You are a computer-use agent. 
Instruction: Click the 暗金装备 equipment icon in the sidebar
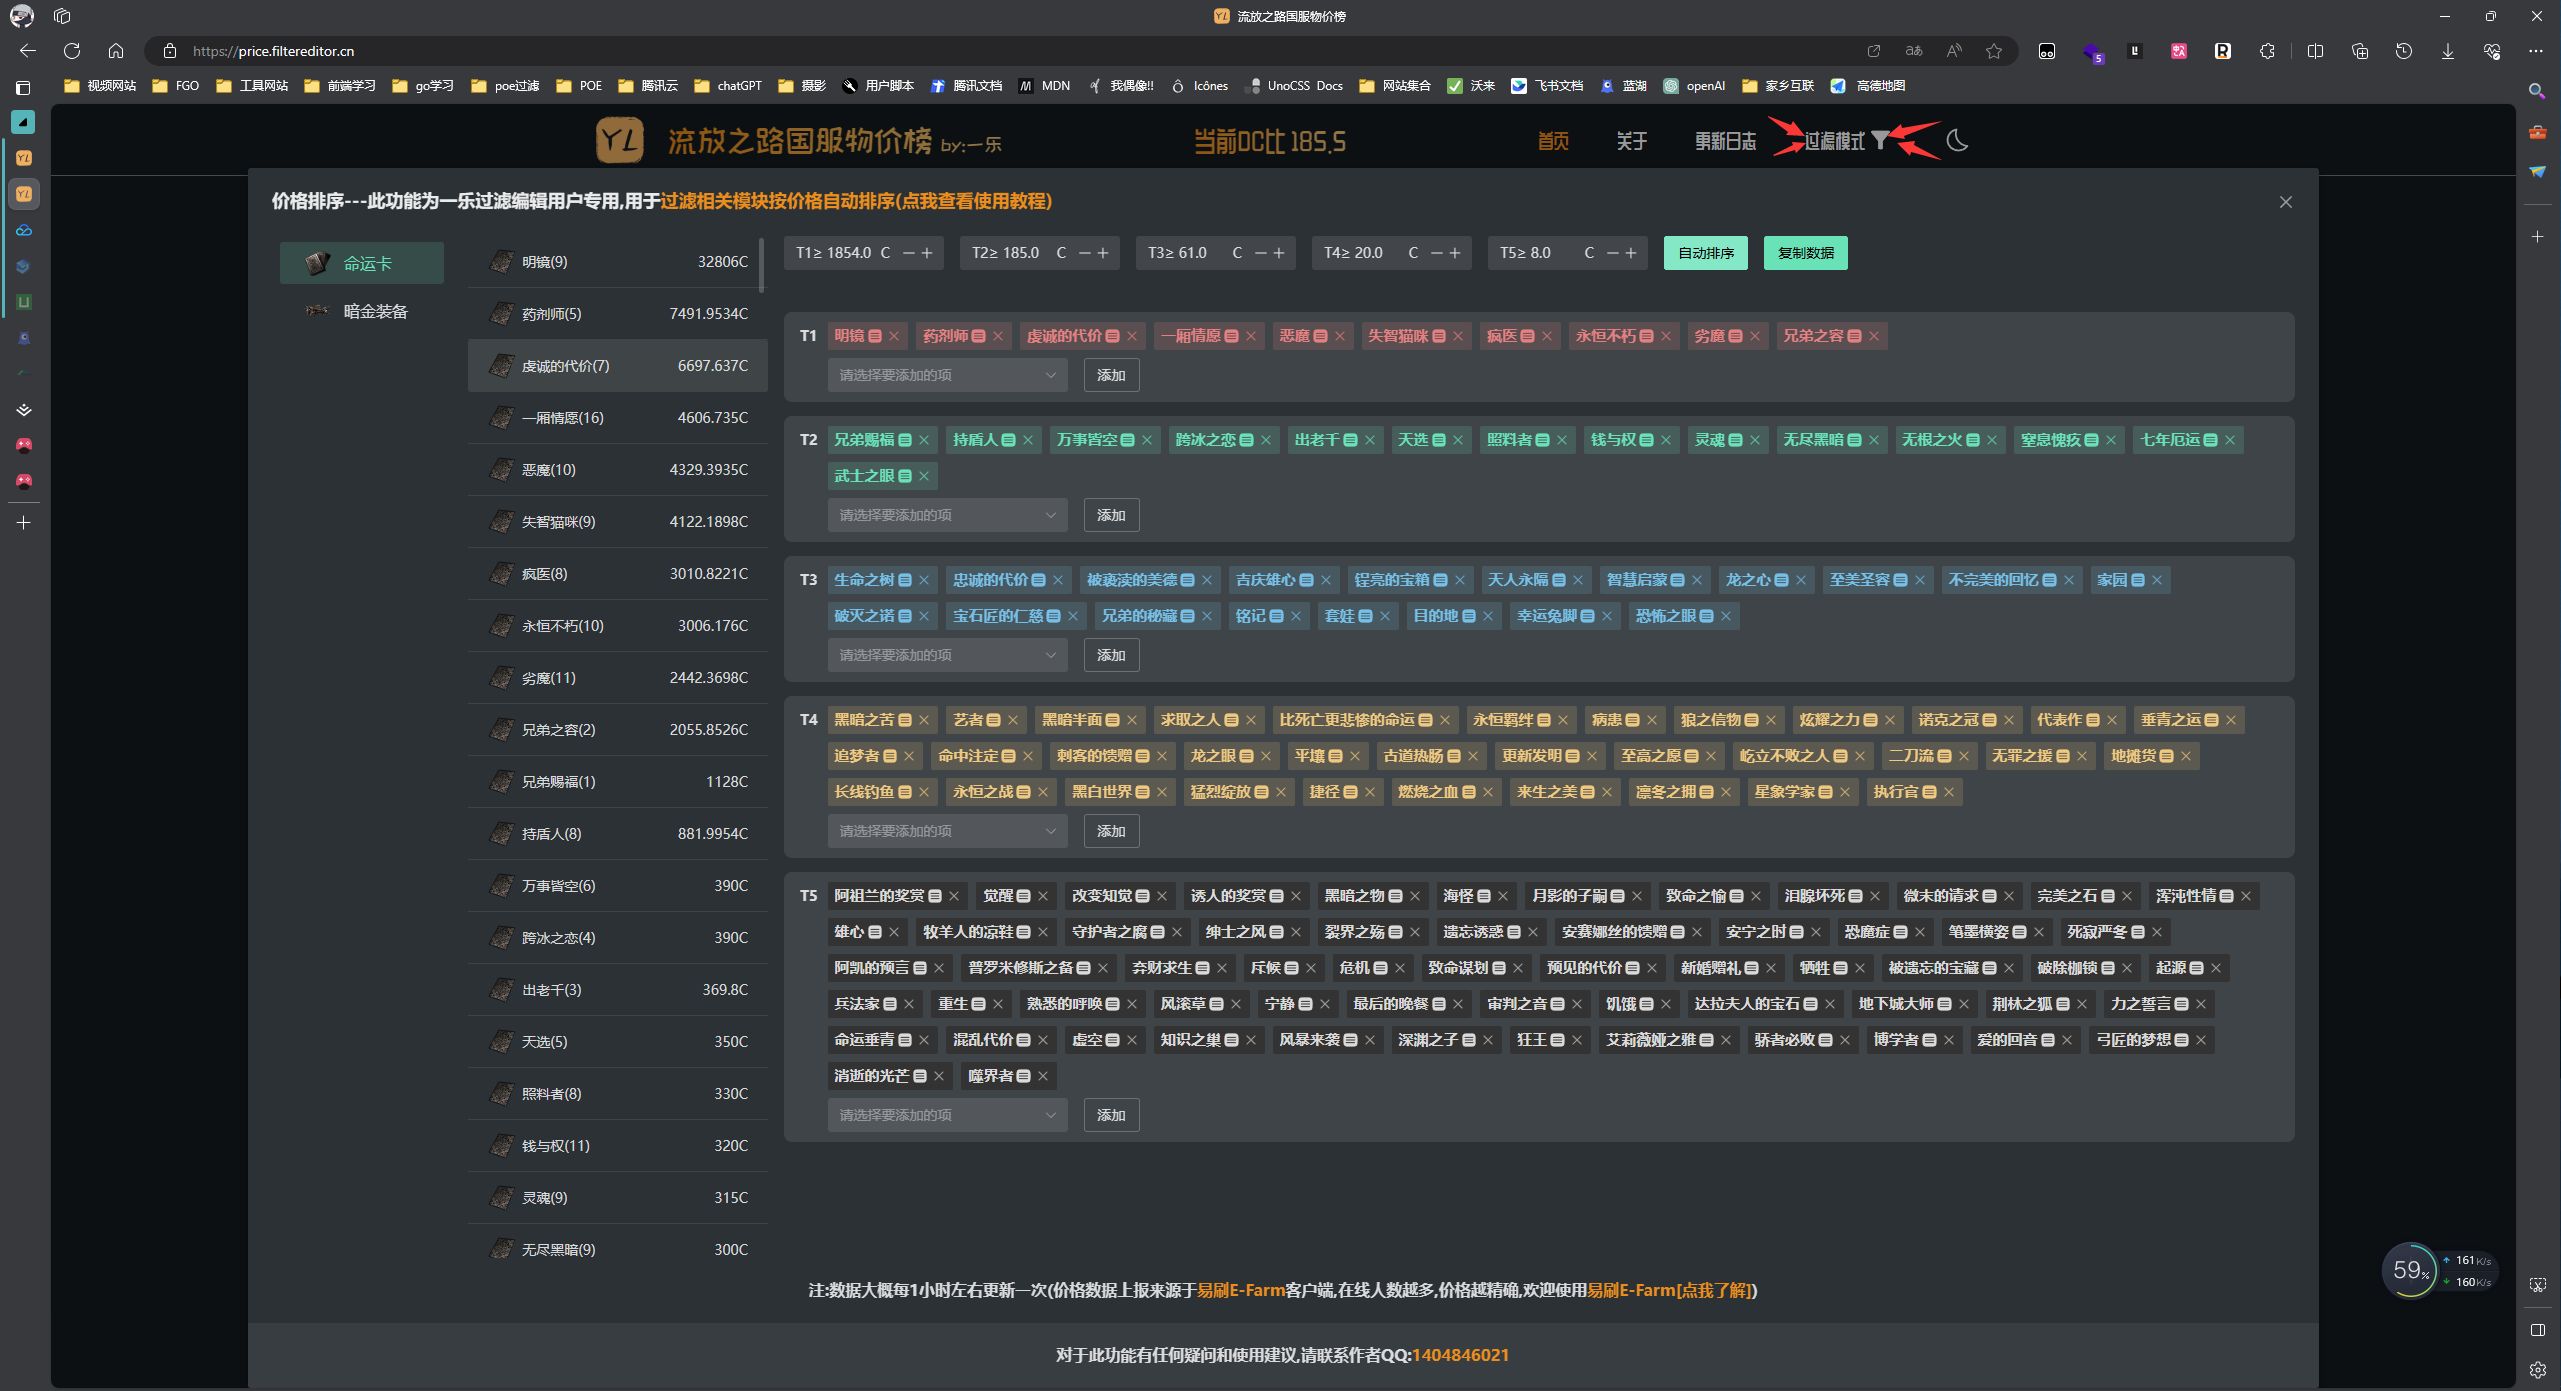pos(315,311)
